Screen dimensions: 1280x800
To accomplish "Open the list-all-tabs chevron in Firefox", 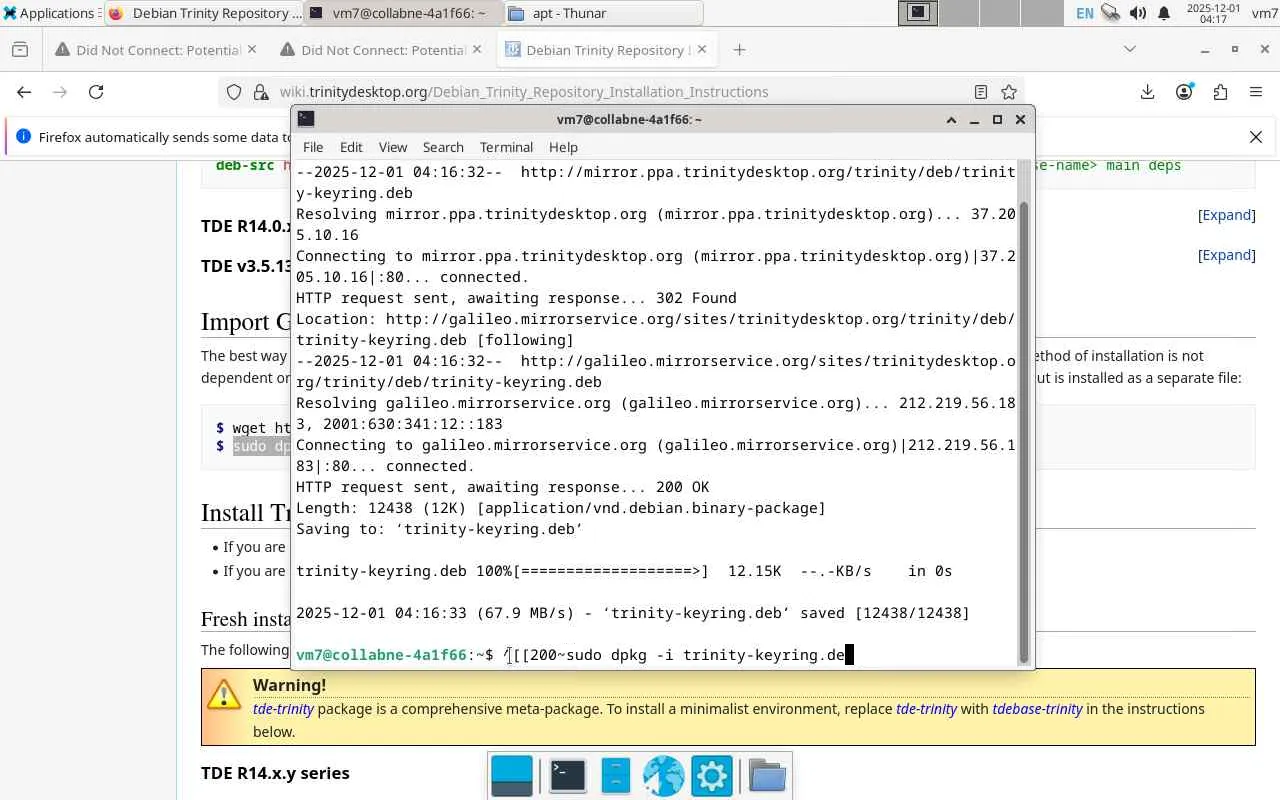I will 1130,50.
